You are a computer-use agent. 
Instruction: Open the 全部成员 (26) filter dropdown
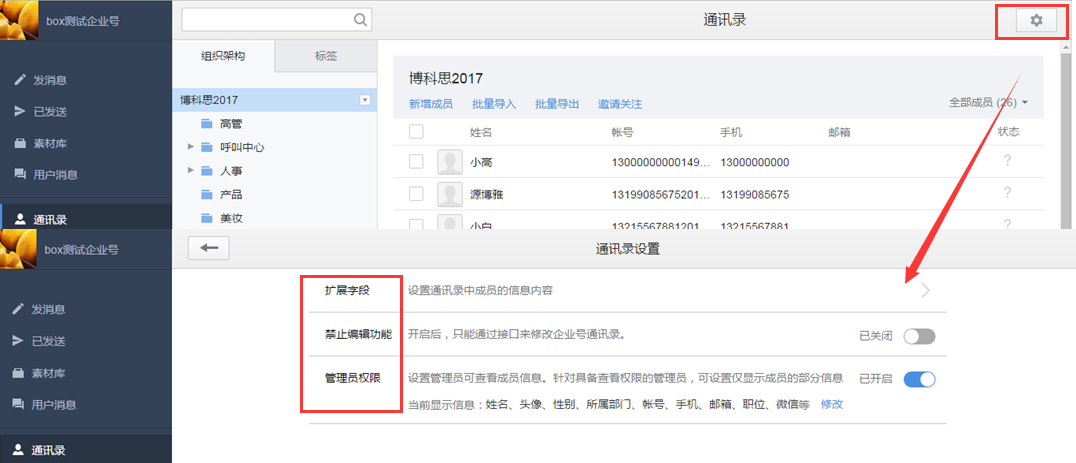click(988, 103)
